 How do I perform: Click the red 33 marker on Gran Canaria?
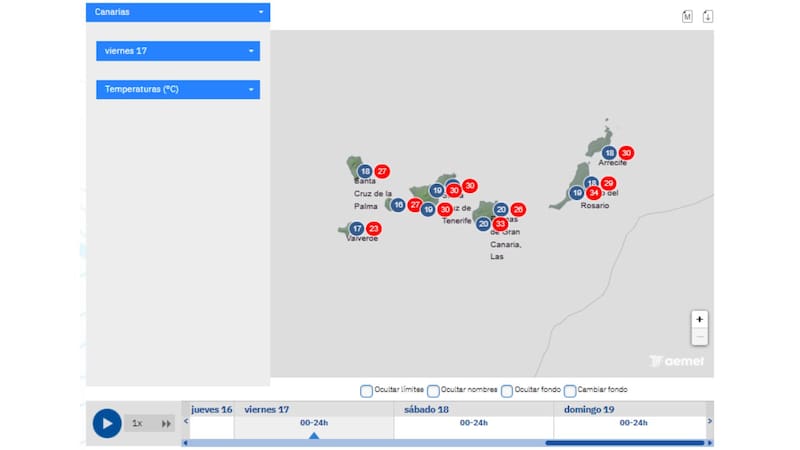500,224
